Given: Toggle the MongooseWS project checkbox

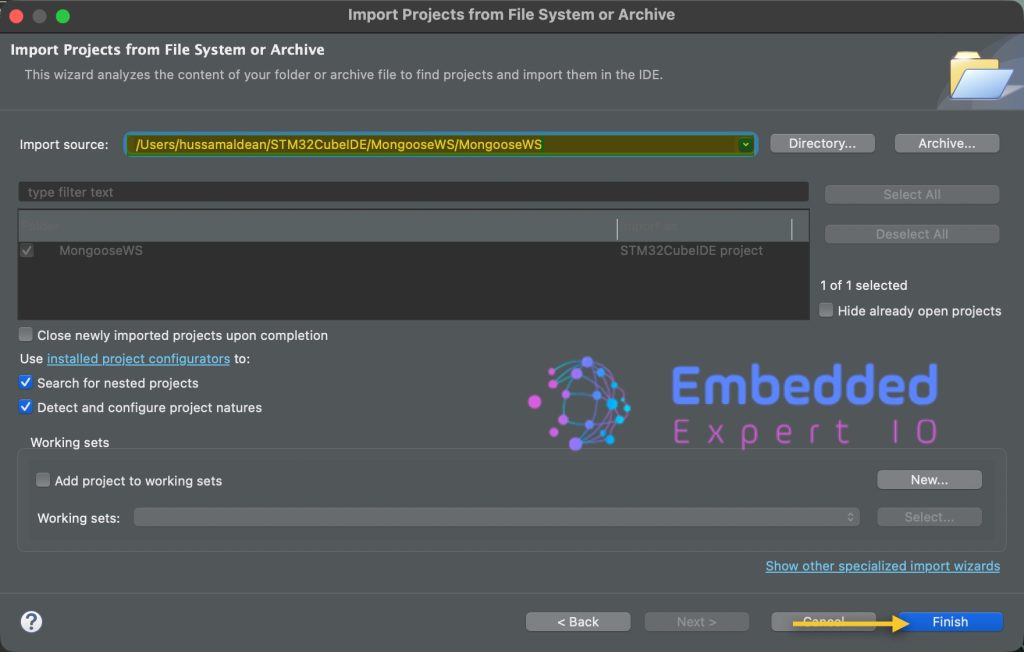Looking at the screenshot, I should 27,251.
